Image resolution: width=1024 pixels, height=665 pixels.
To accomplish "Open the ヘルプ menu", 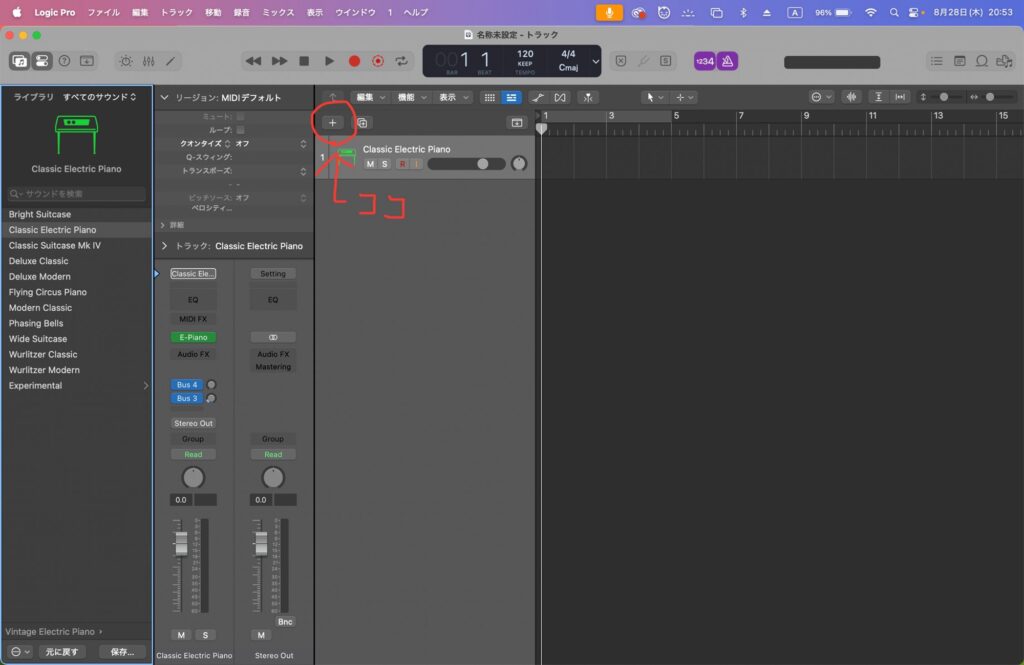I will pos(415,12).
